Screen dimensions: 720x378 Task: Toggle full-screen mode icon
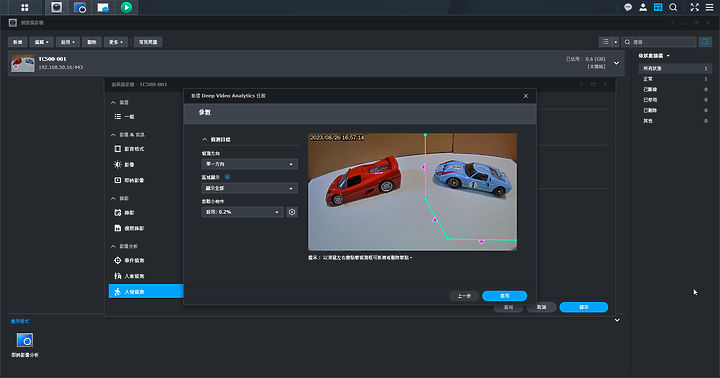coord(695,7)
